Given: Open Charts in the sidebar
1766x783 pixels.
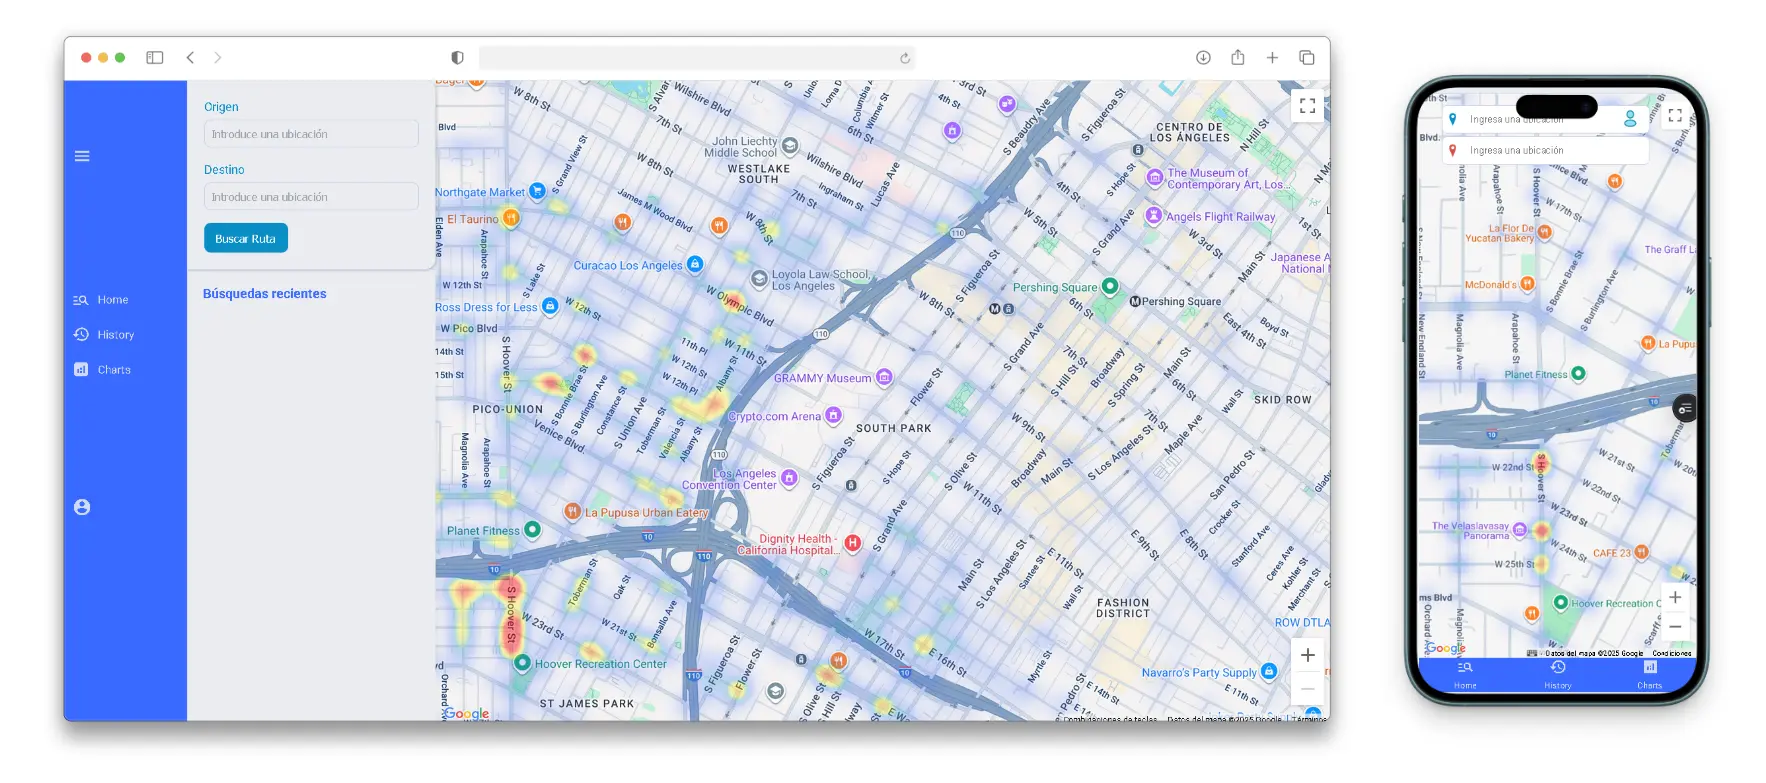Looking at the screenshot, I should point(103,370).
